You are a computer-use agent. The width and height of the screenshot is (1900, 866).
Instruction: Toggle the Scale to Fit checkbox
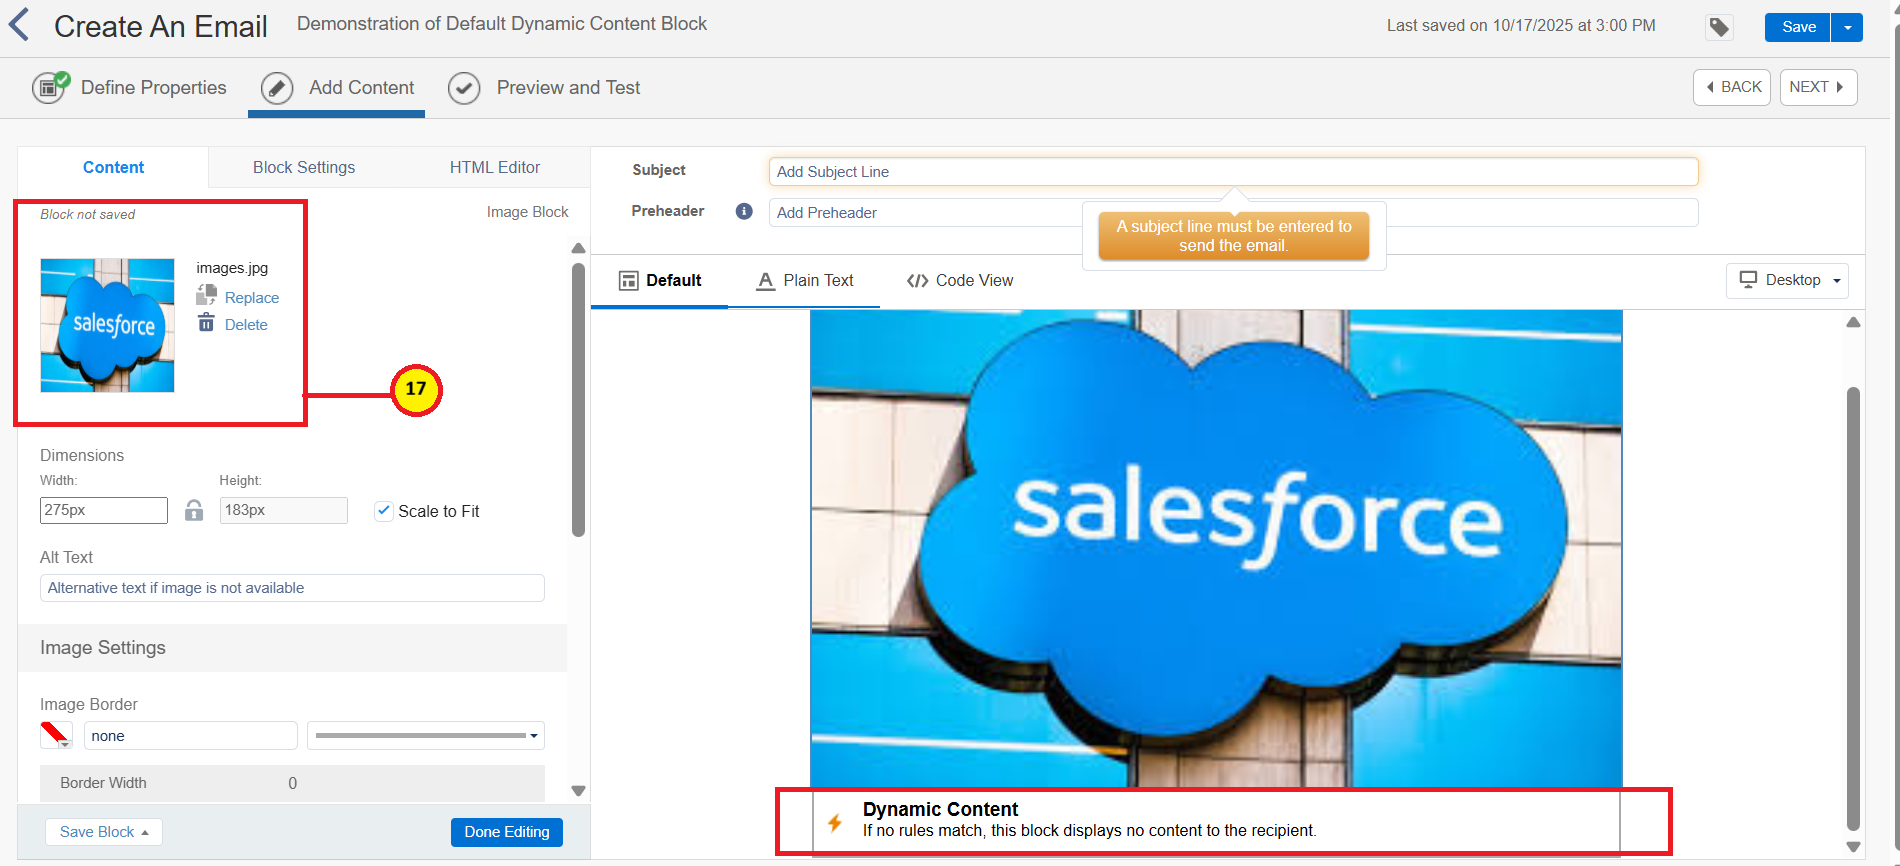(x=384, y=511)
